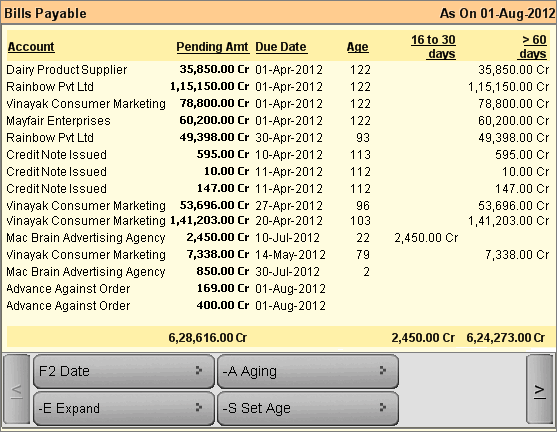Select the Mayfair Enterprises account

pos(278,121)
